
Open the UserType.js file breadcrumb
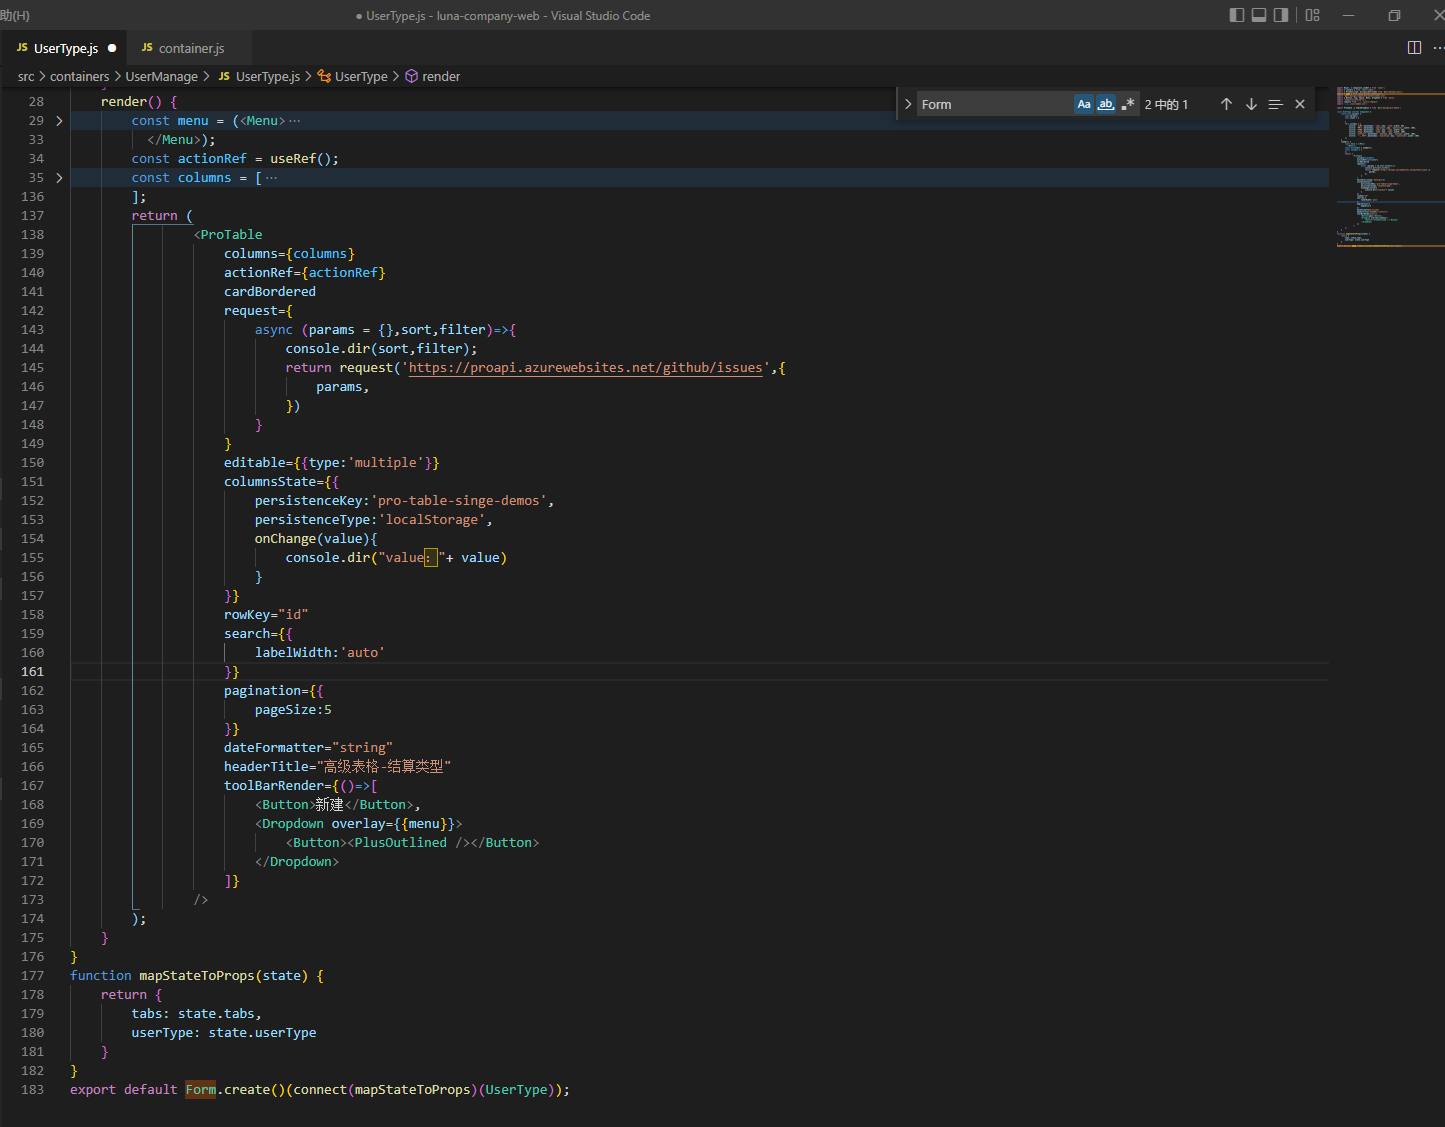259,76
